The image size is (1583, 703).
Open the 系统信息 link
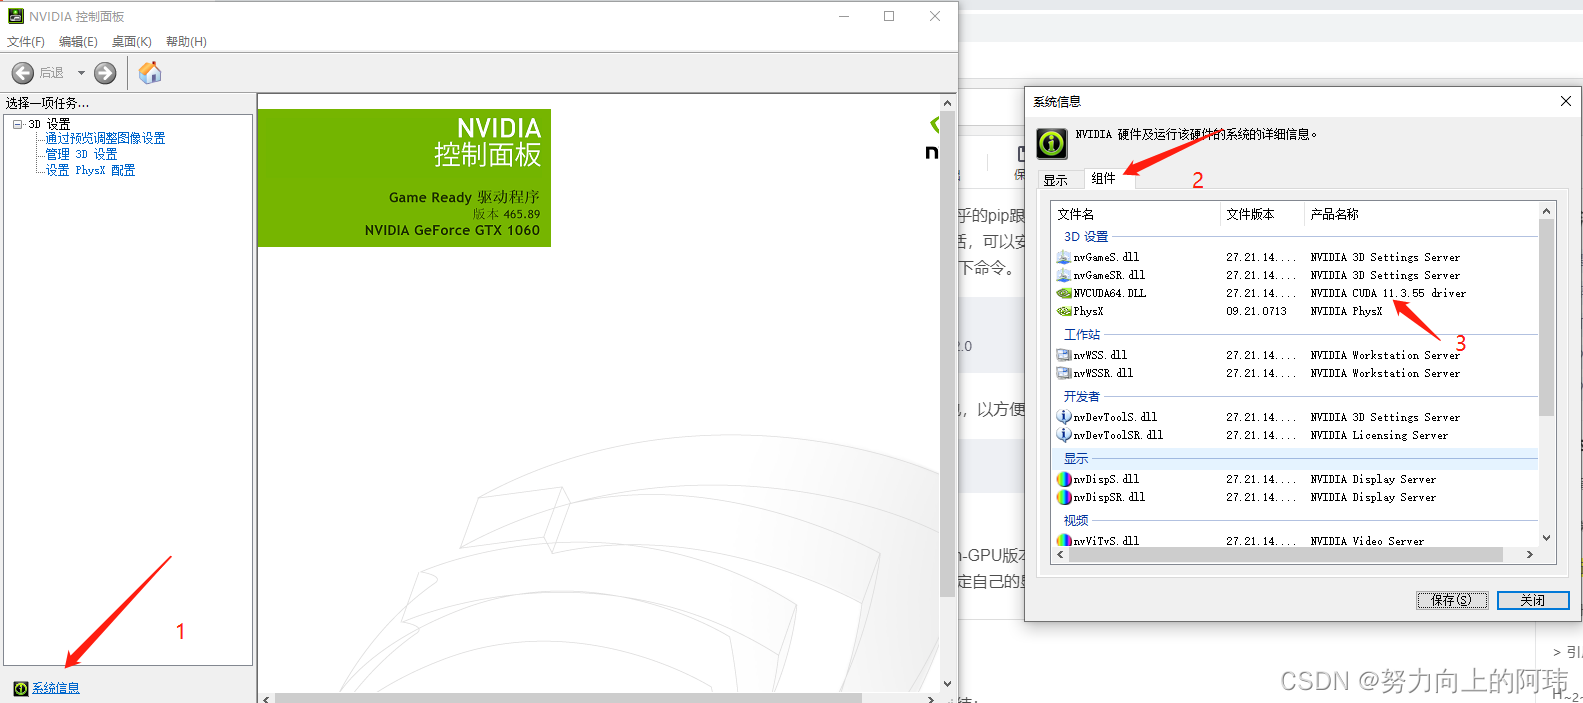pyautogui.click(x=56, y=688)
